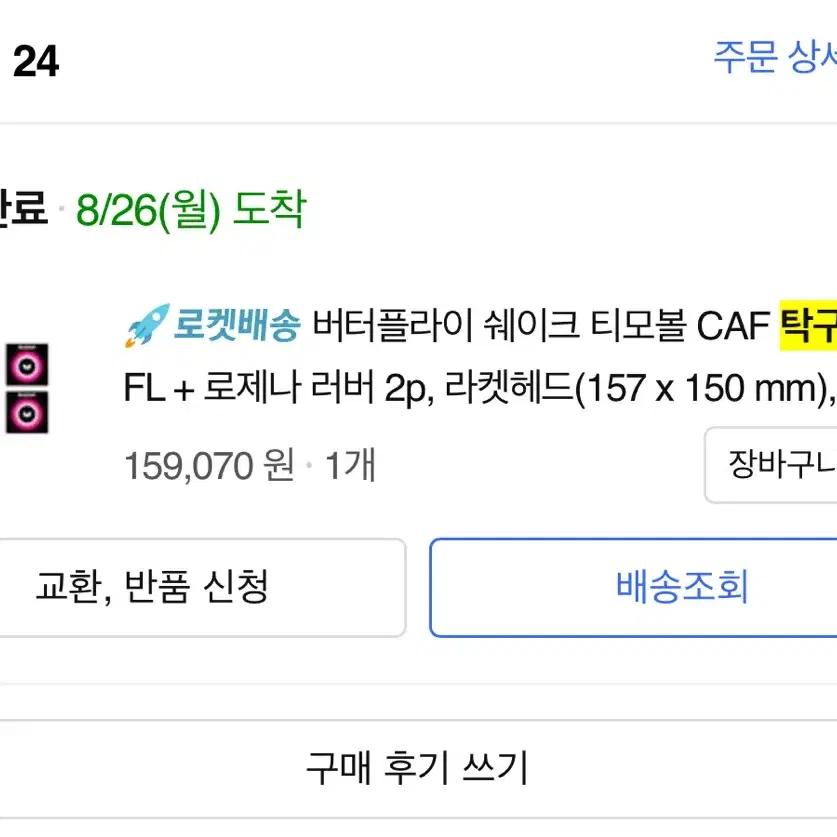The image size is (837, 837).
Task: Open the top pink rubber product thumbnail
Action: click(27, 365)
